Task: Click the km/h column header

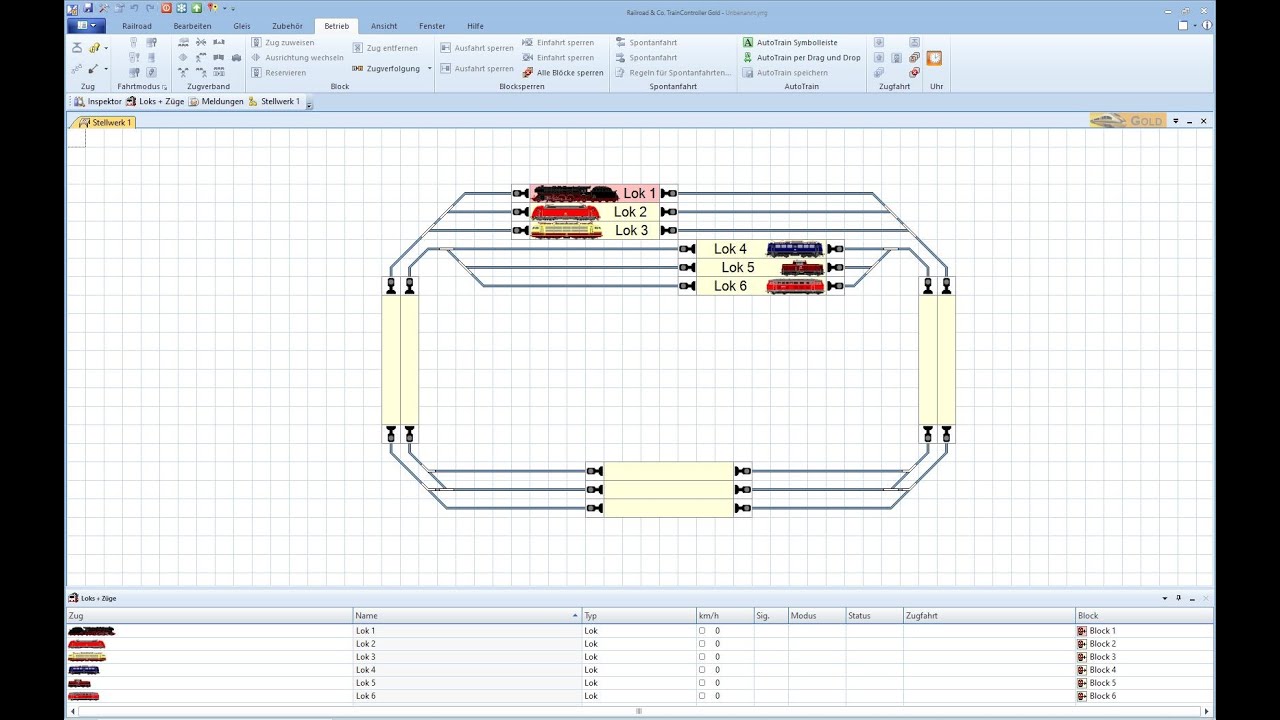Action: point(724,616)
